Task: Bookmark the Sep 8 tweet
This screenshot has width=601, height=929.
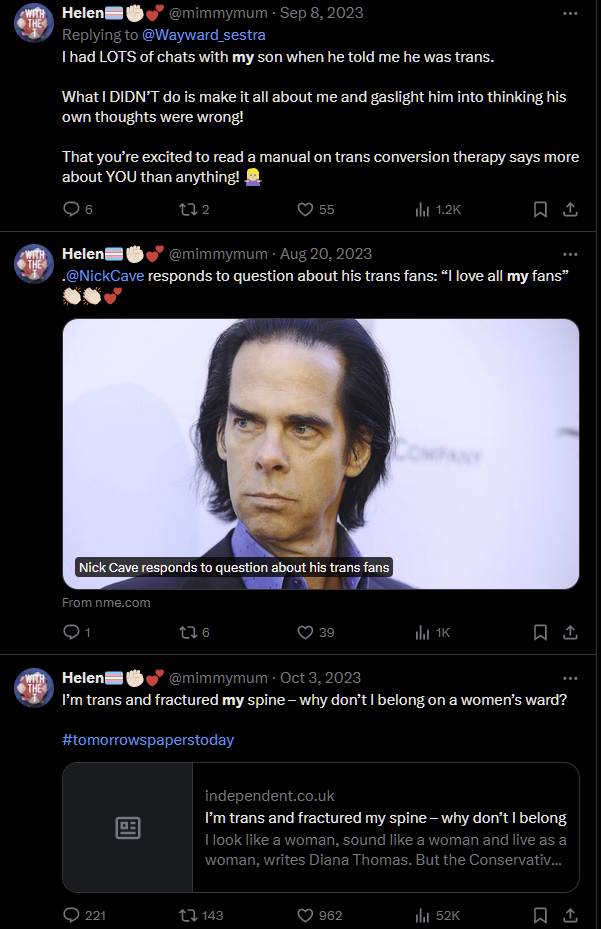Action: point(540,209)
